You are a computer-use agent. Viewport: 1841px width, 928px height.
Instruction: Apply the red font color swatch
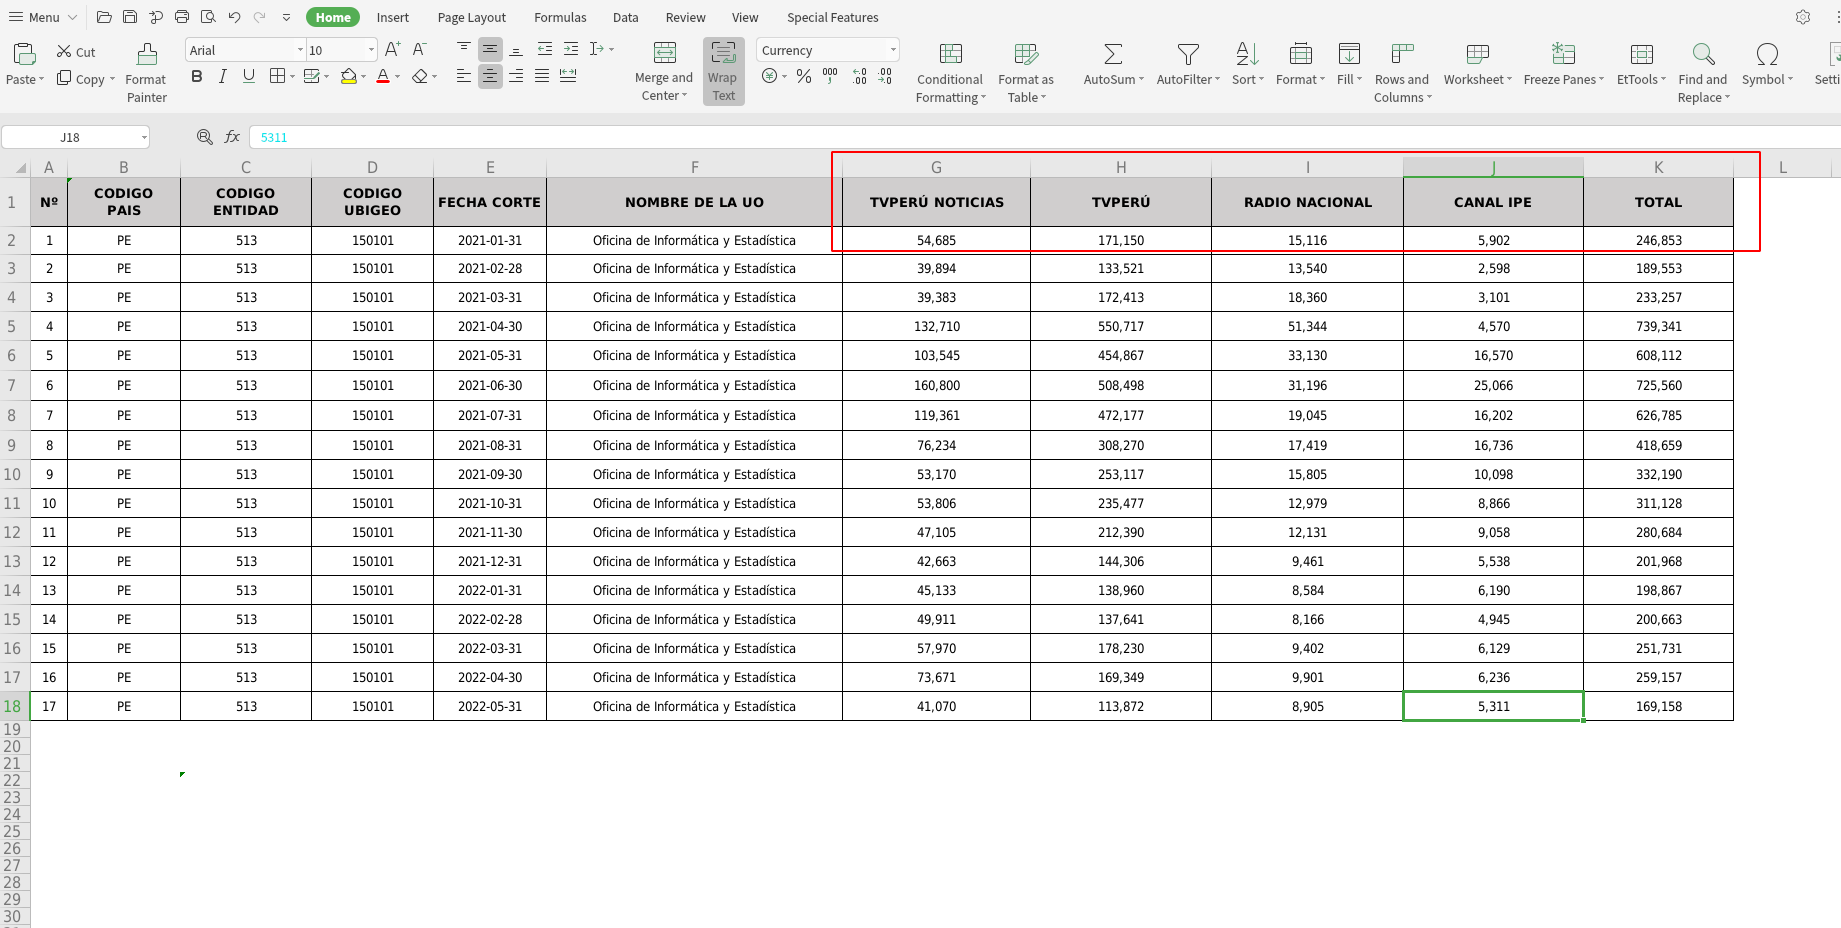(x=382, y=76)
